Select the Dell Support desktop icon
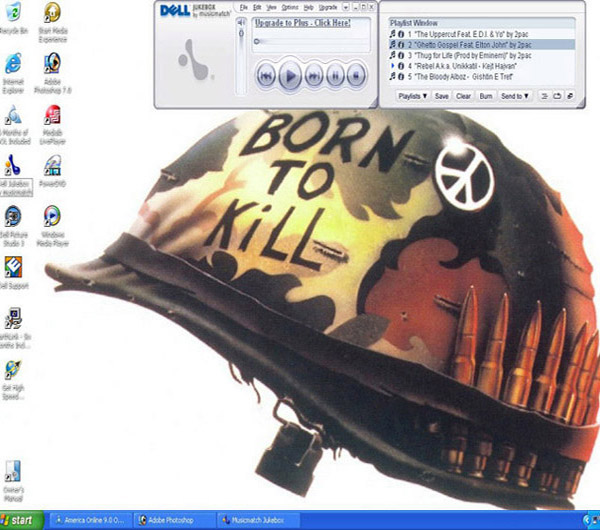 tap(14, 273)
